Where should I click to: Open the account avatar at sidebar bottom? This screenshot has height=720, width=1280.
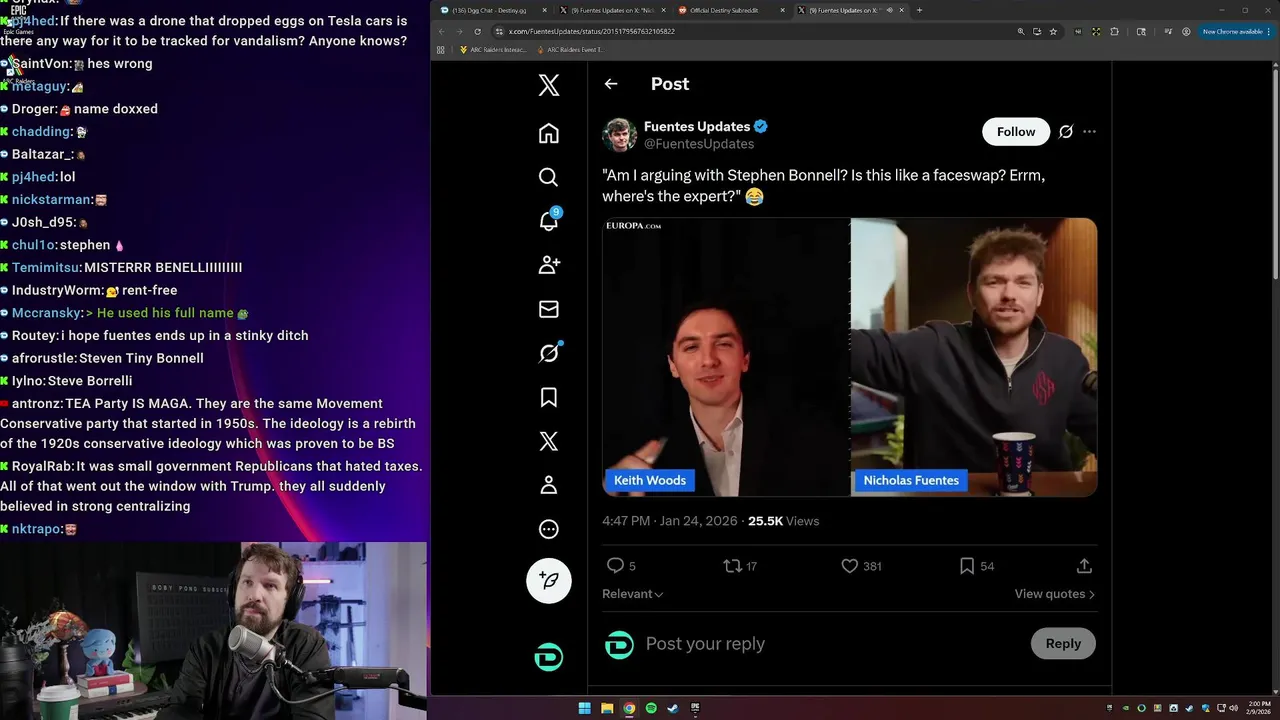(x=549, y=657)
